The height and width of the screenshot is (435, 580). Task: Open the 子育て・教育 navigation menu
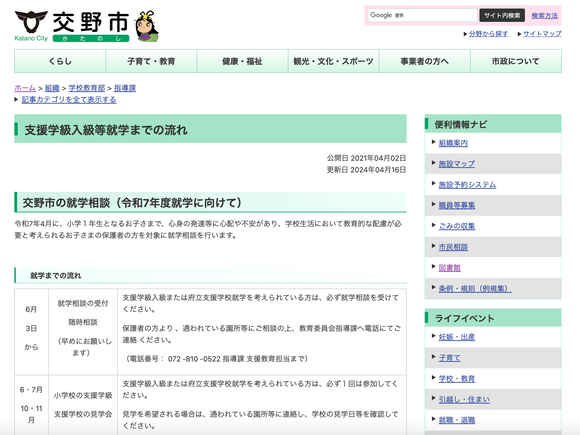[151, 61]
